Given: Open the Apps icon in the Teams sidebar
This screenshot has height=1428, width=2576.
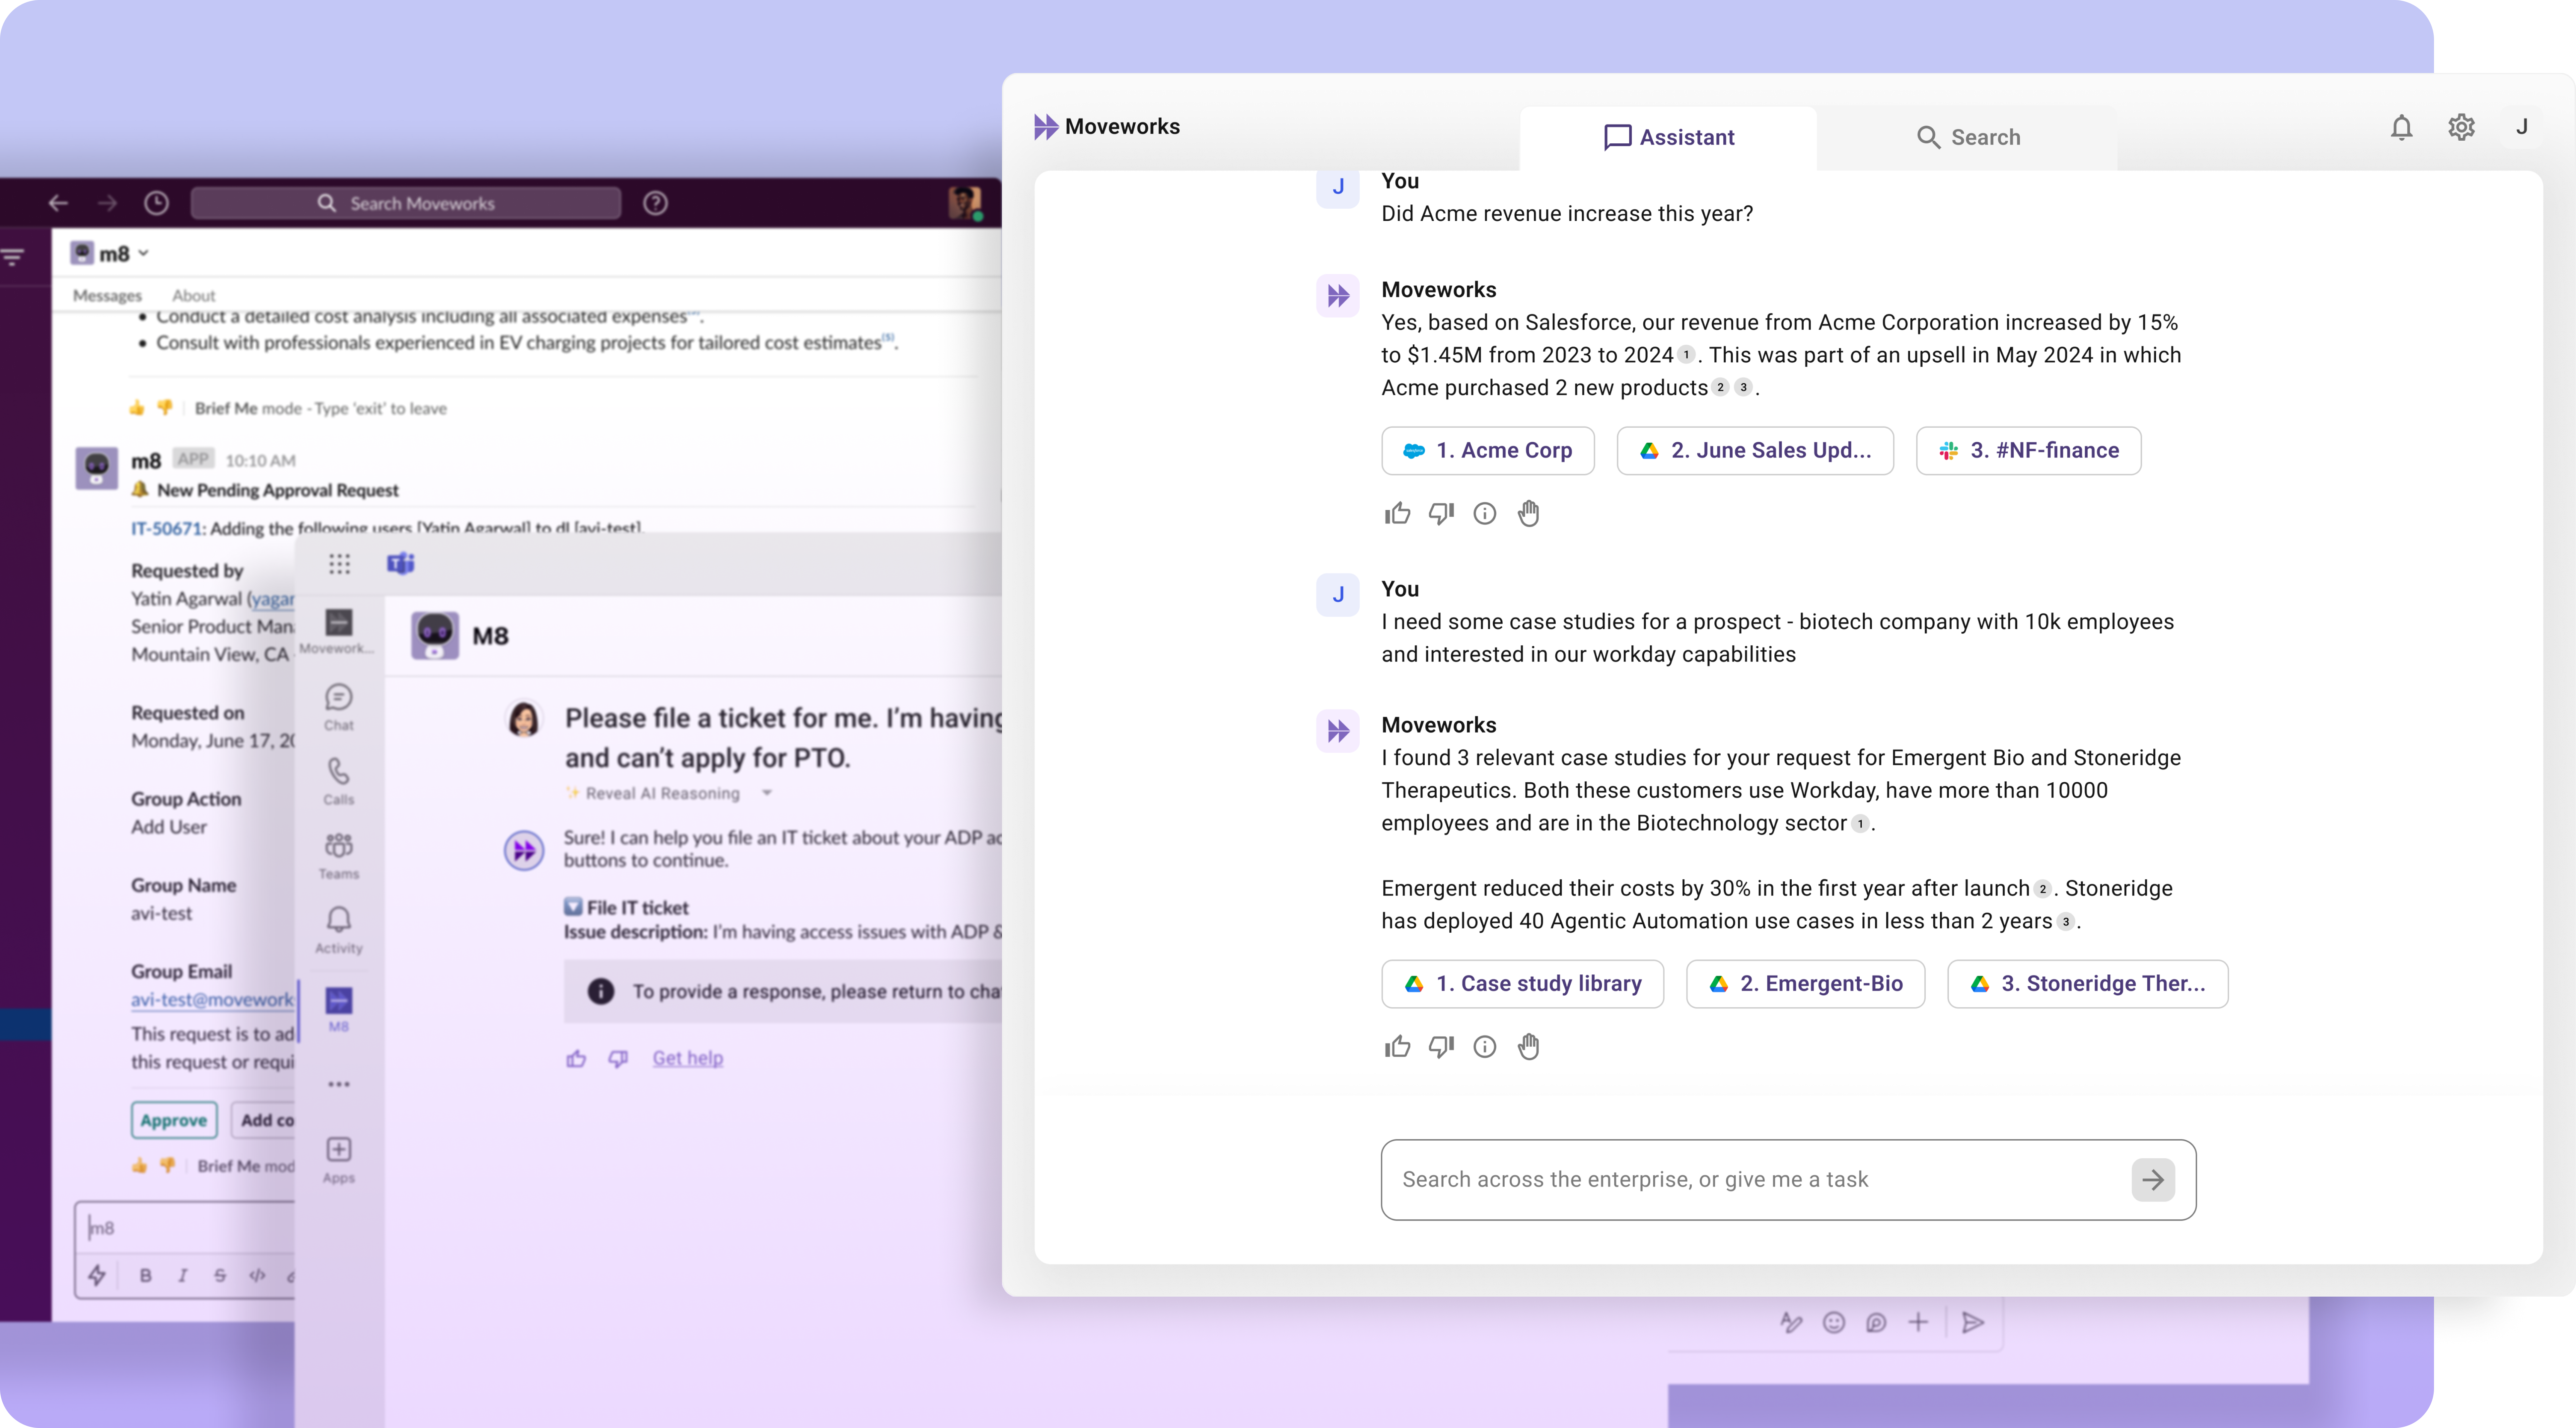Looking at the screenshot, I should pyautogui.click(x=339, y=1158).
